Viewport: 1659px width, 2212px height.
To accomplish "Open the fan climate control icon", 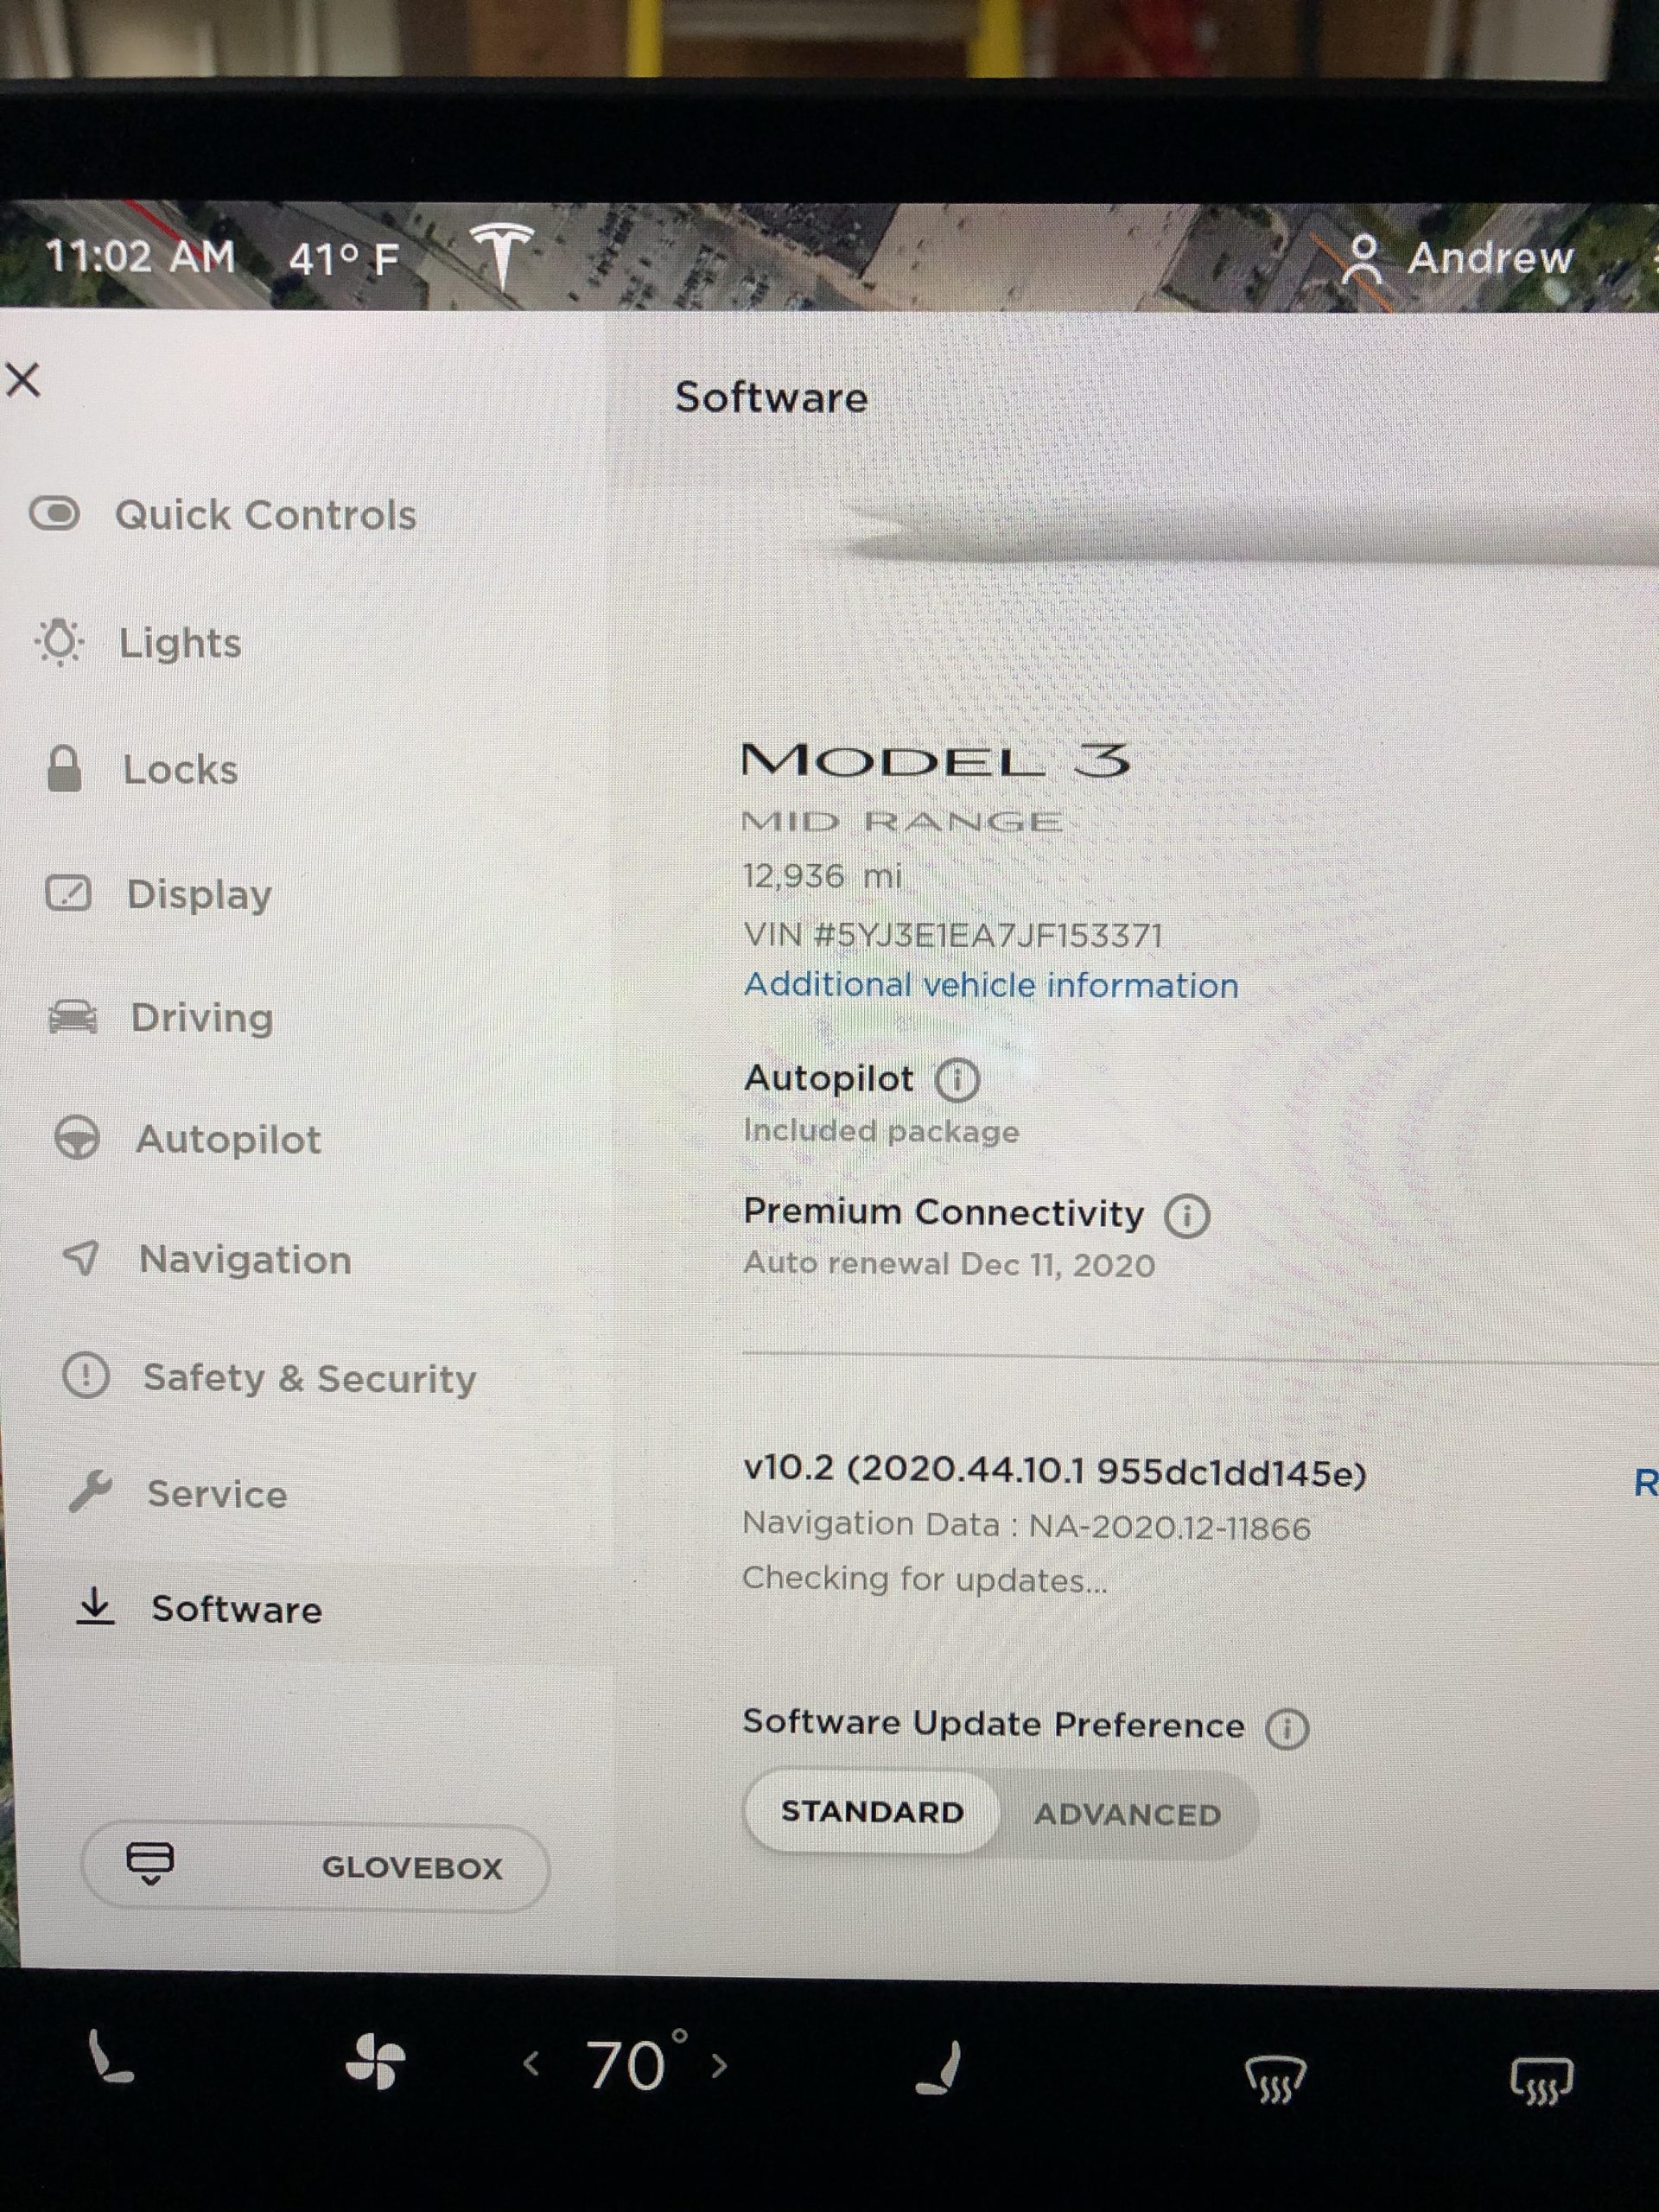I will tap(375, 2062).
